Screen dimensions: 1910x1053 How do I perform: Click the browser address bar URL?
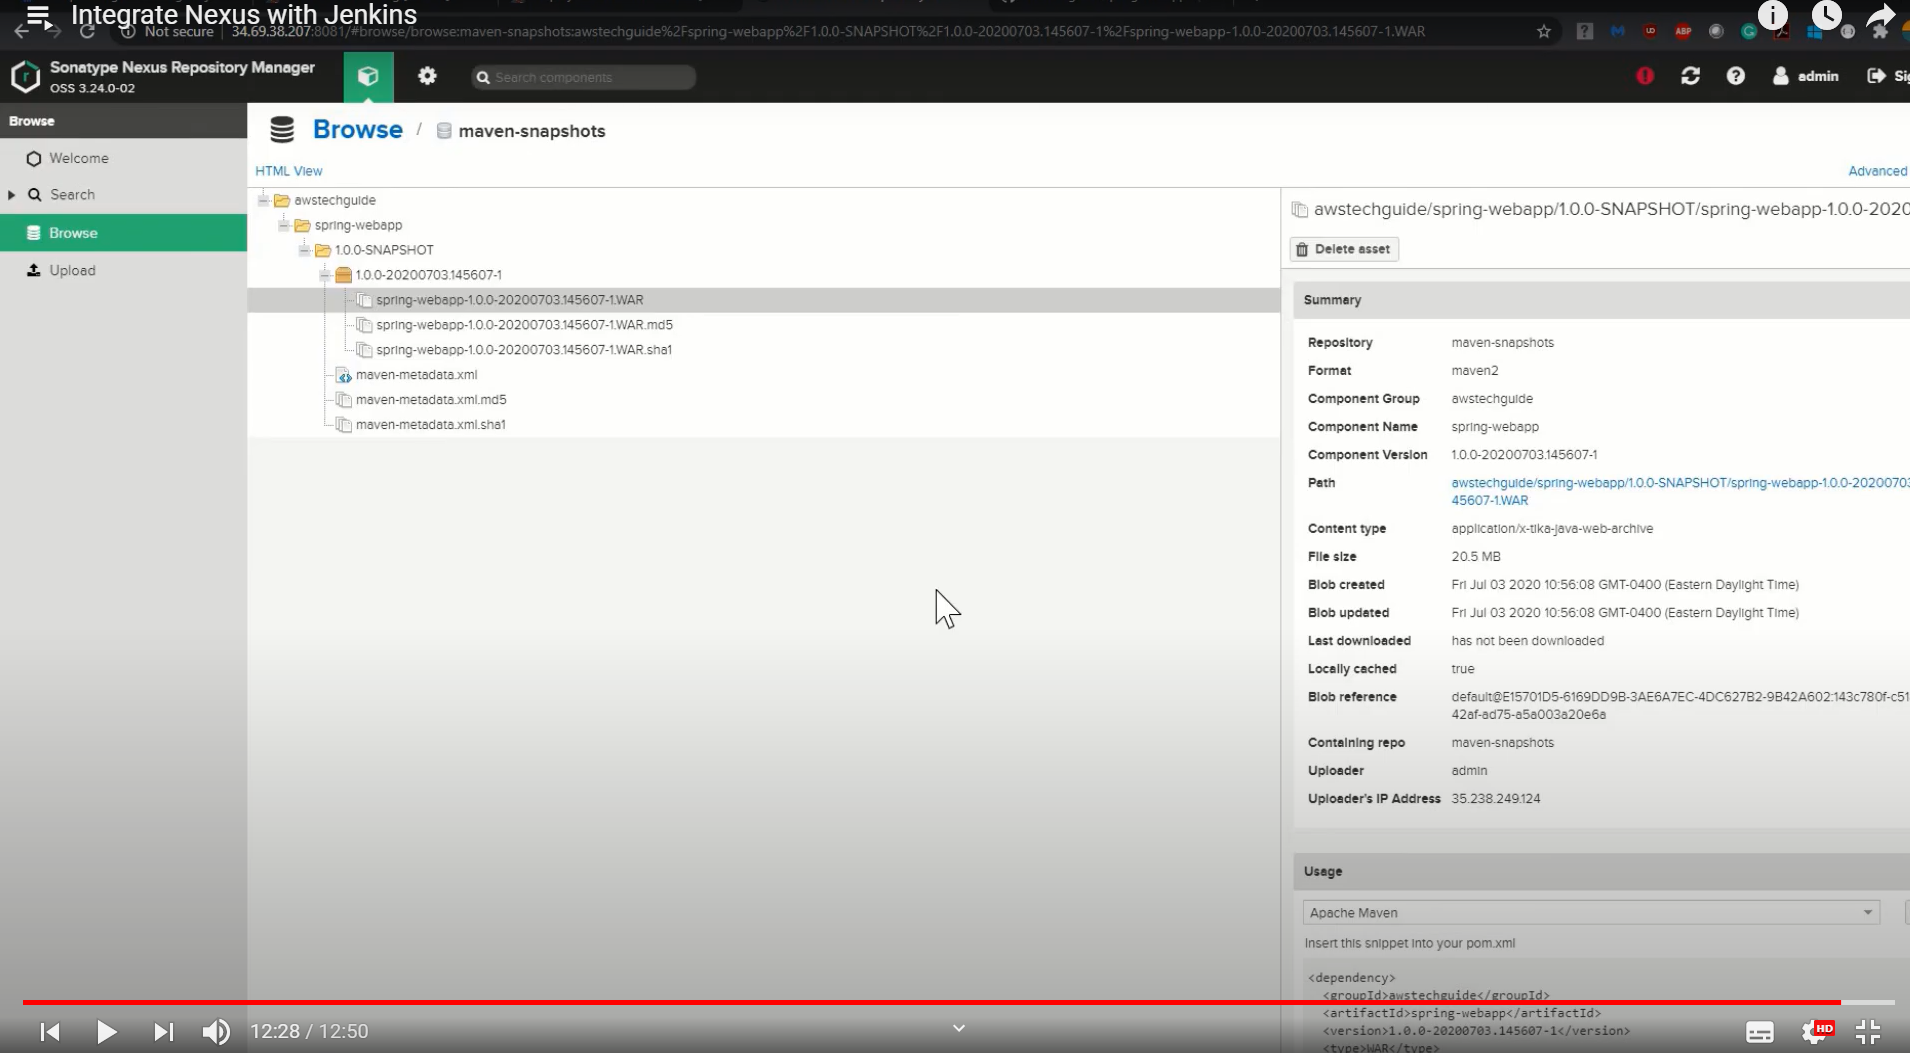click(828, 32)
